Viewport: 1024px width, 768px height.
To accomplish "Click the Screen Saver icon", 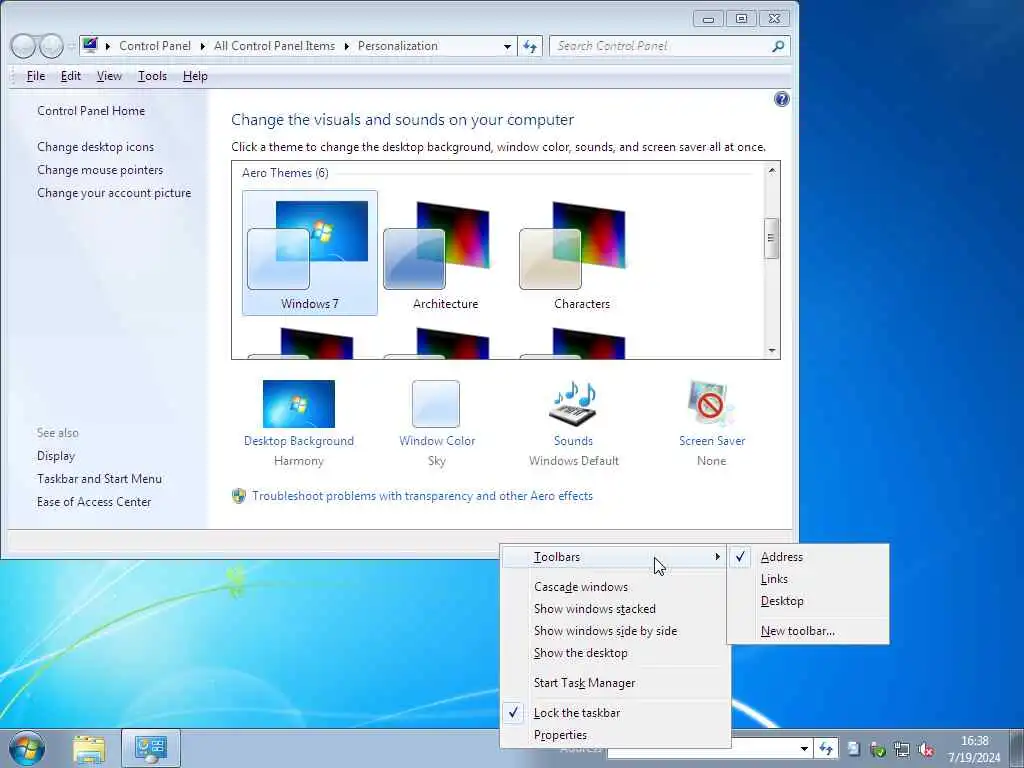I will point(711,404).
